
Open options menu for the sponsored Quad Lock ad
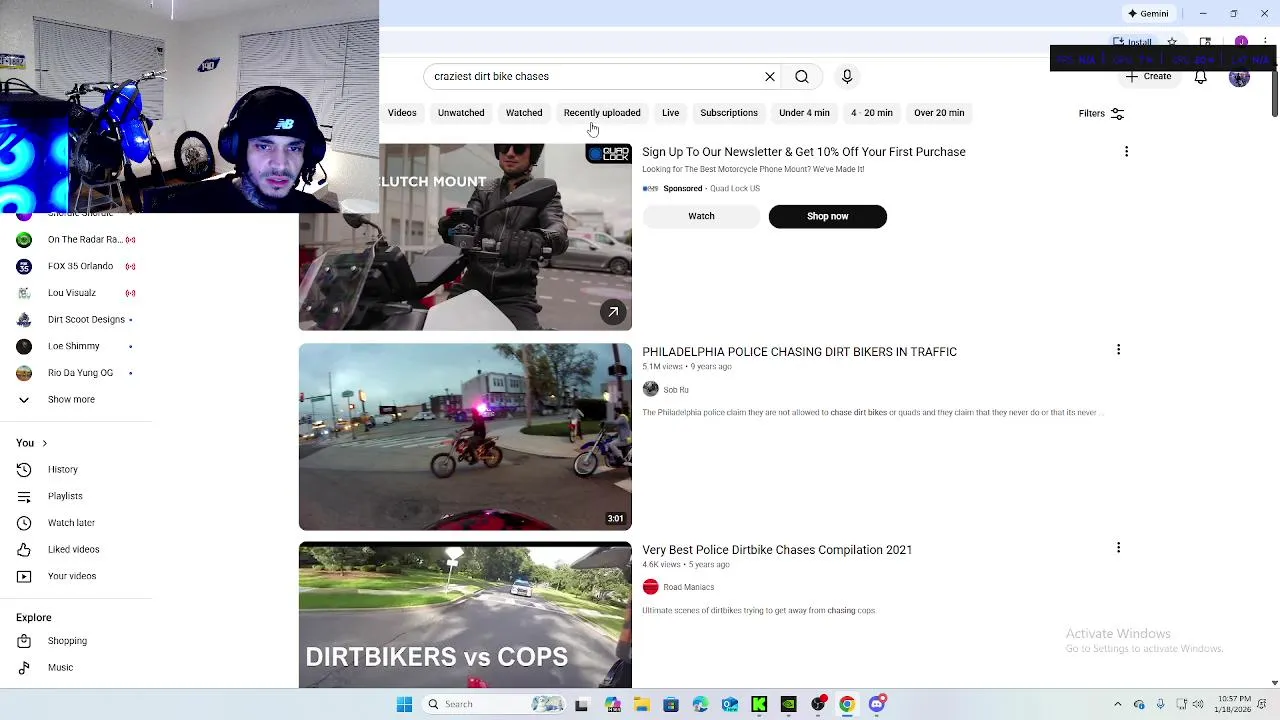point(1126,152)
